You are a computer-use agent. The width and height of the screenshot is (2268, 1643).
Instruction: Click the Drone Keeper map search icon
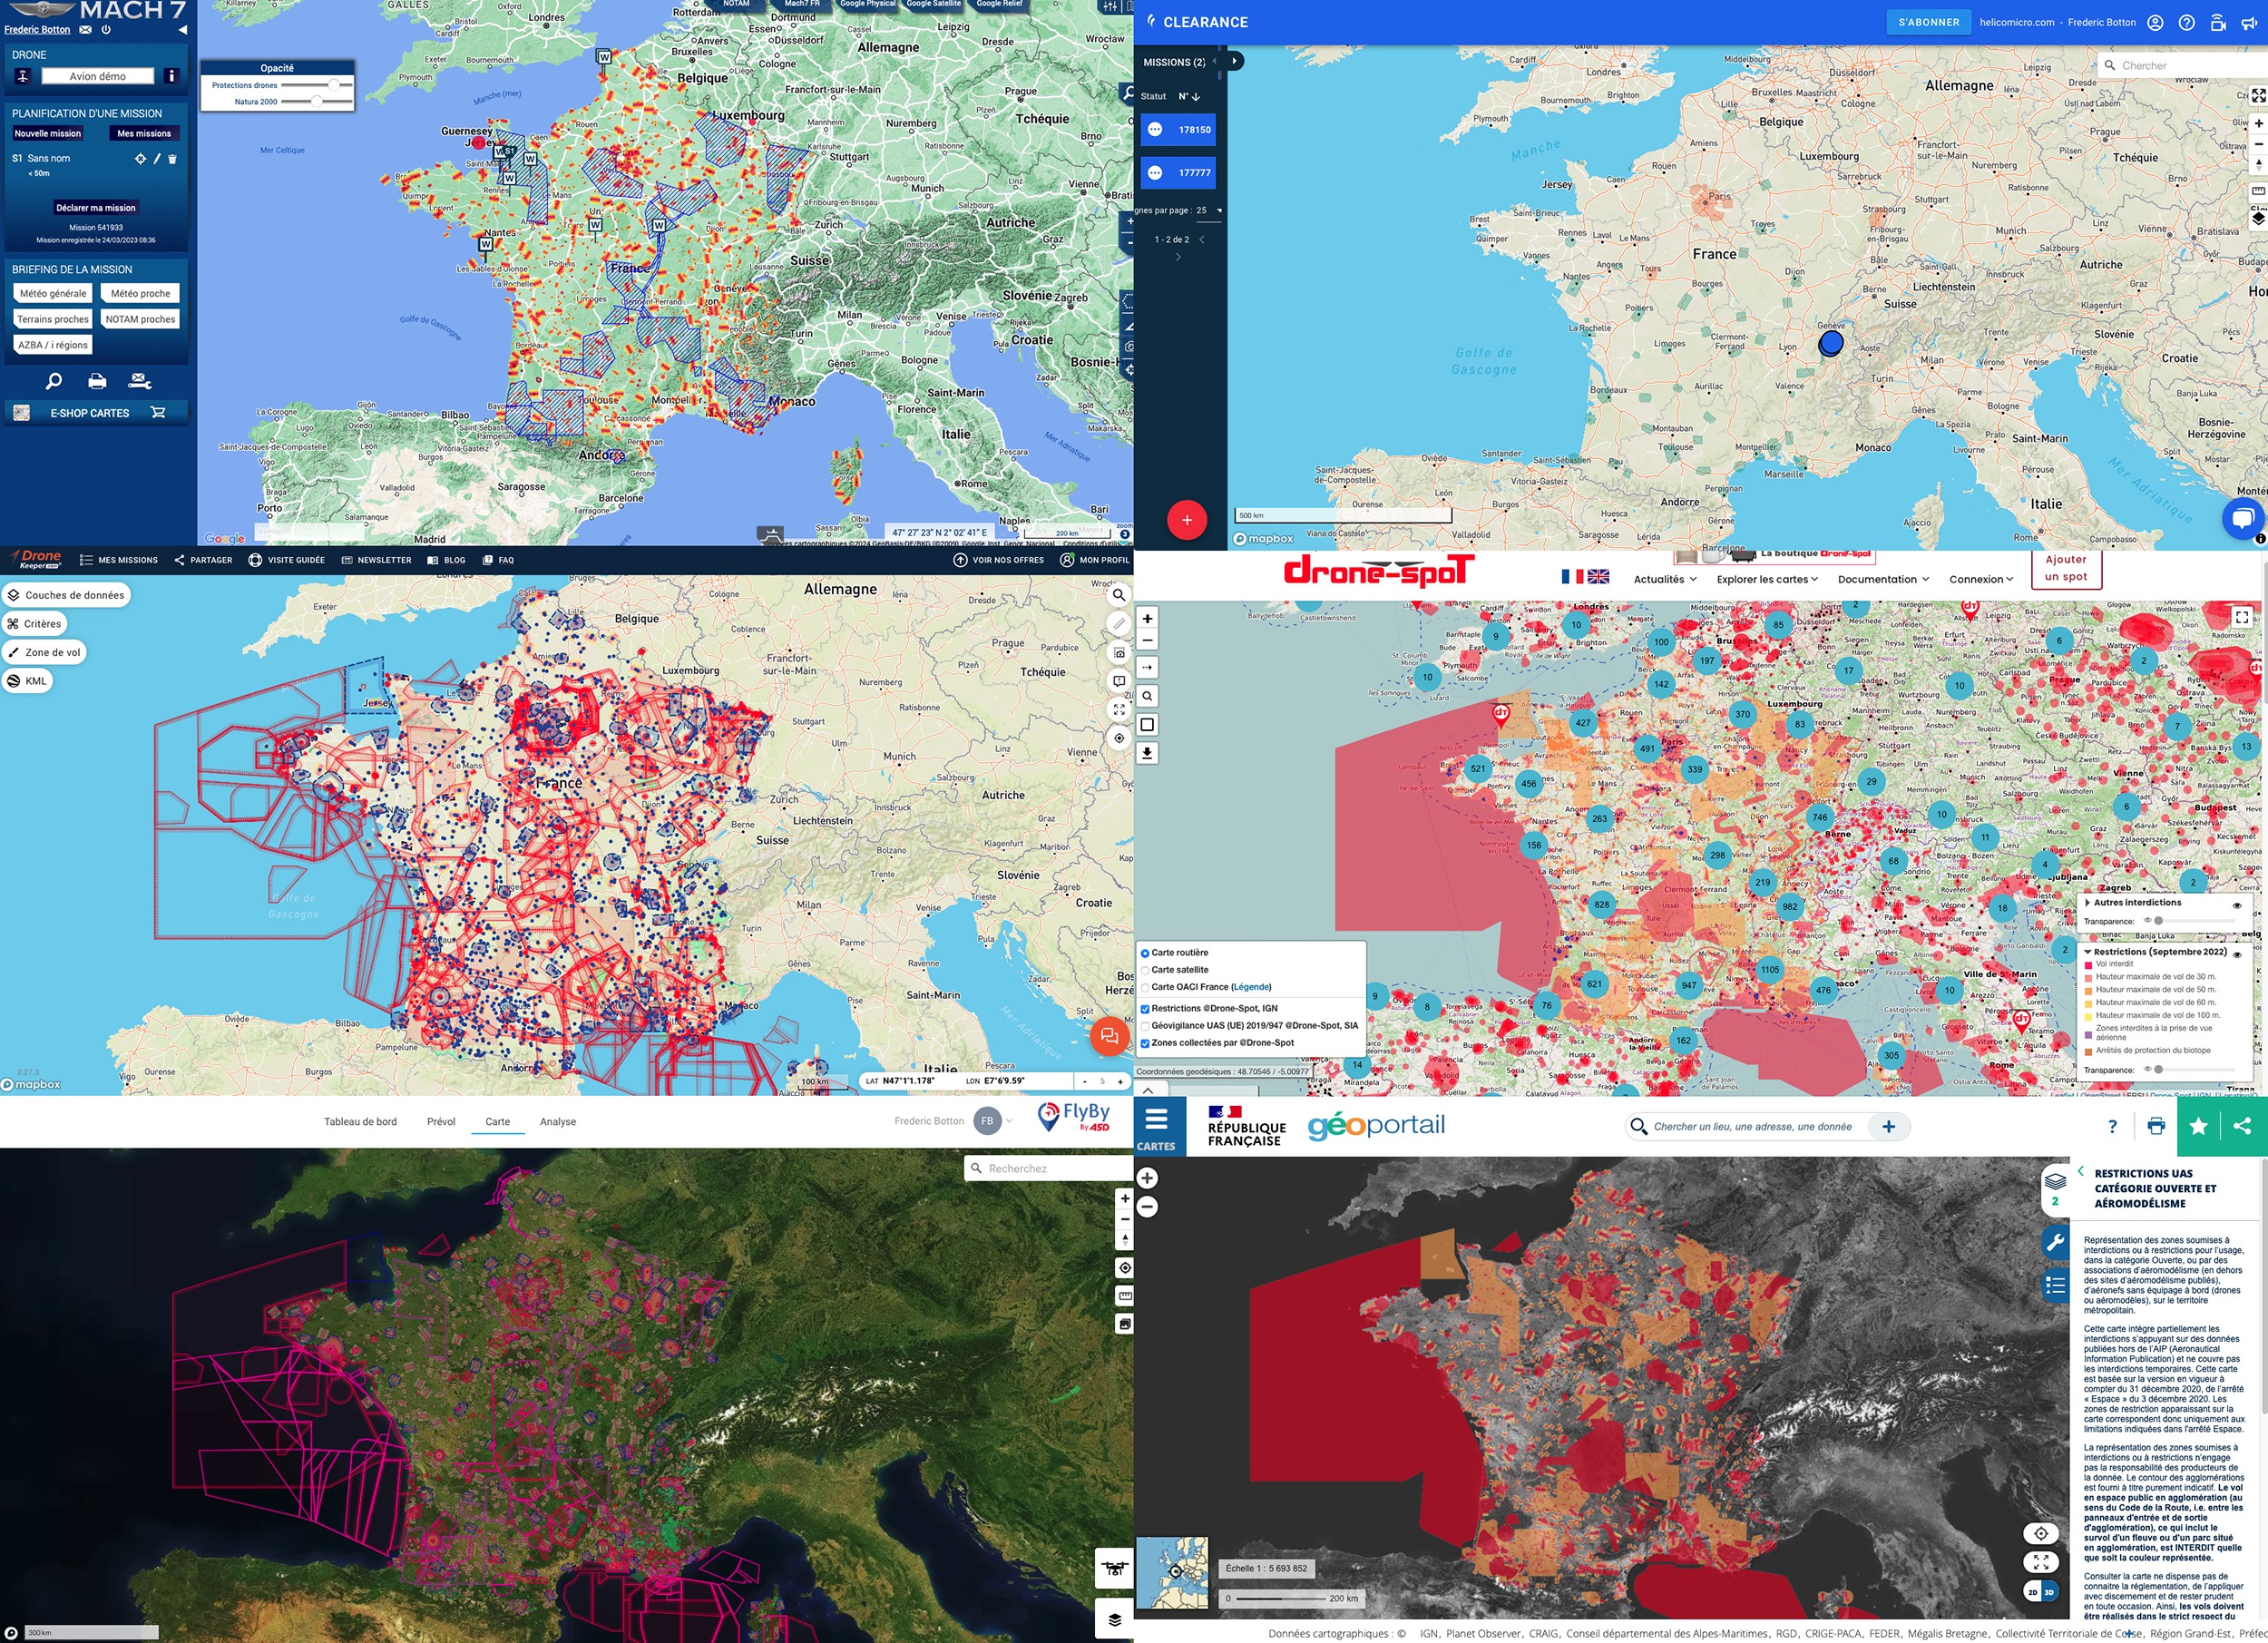coord(1119,595)
